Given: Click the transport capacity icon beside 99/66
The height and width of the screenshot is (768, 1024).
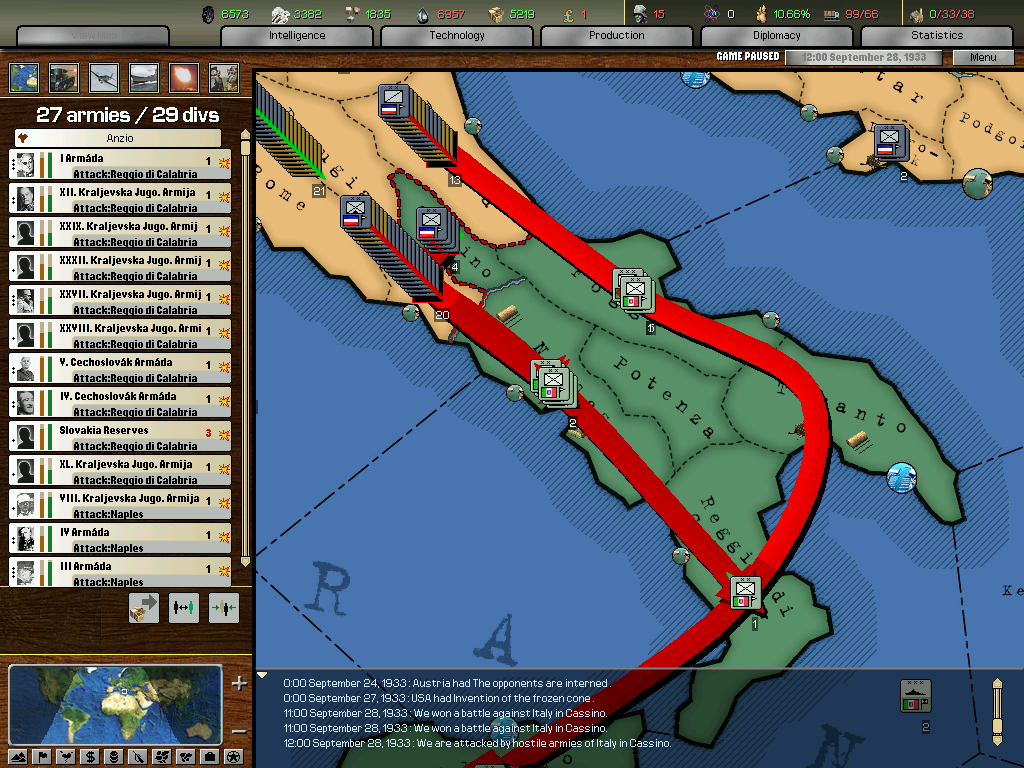Looking at the screenshot, I should point(831,14).
